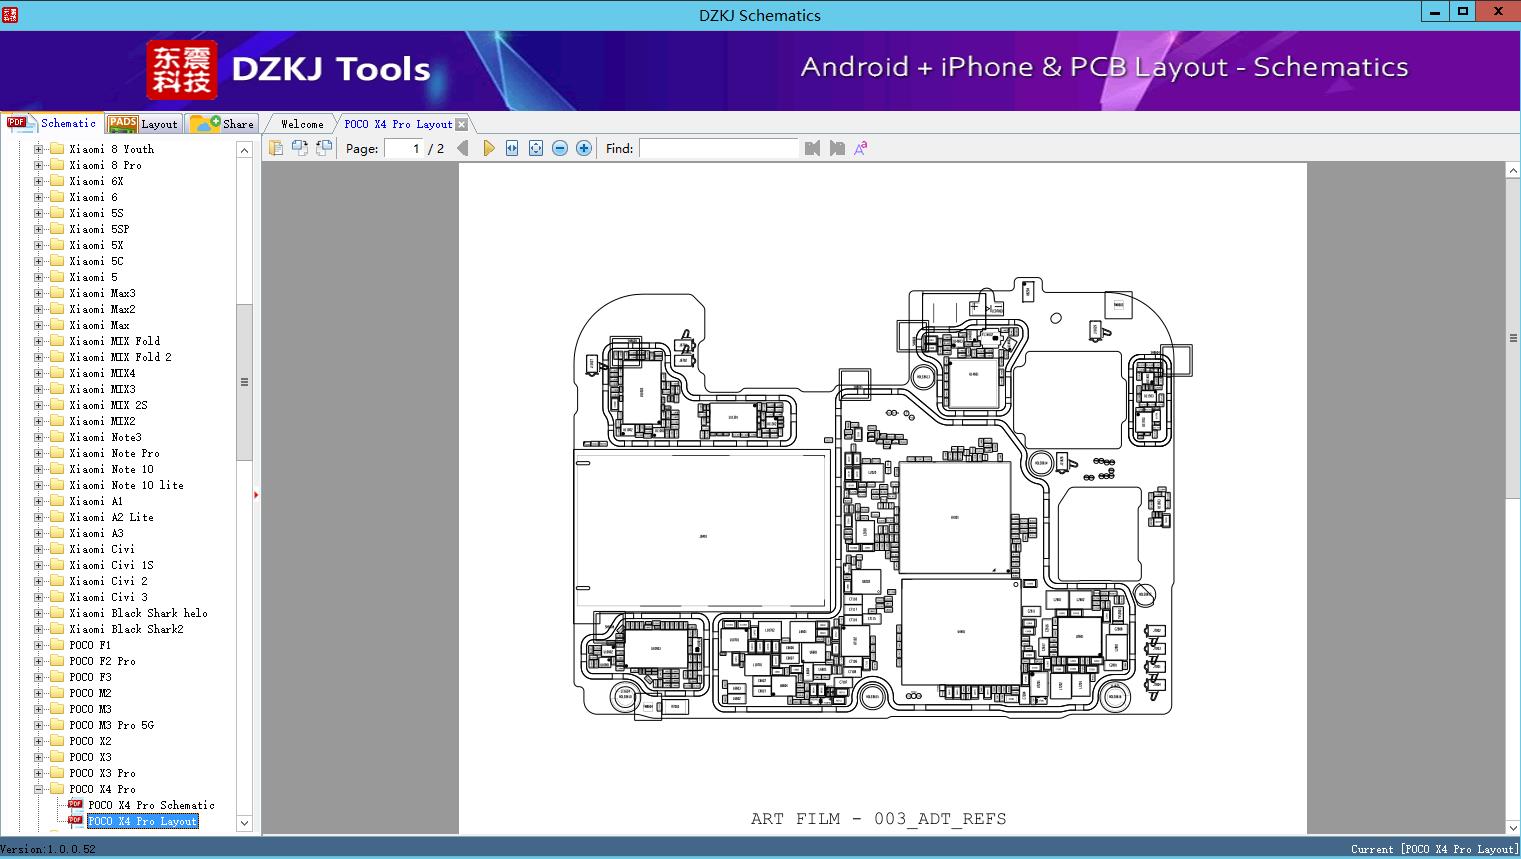
Task: Click the document viewer scrollbar thumb
Action: 1513,338
